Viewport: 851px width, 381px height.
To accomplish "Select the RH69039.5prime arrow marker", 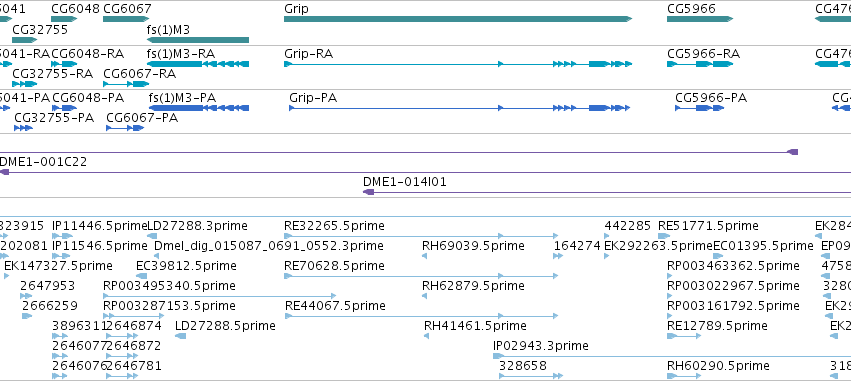I will [424, 256].
